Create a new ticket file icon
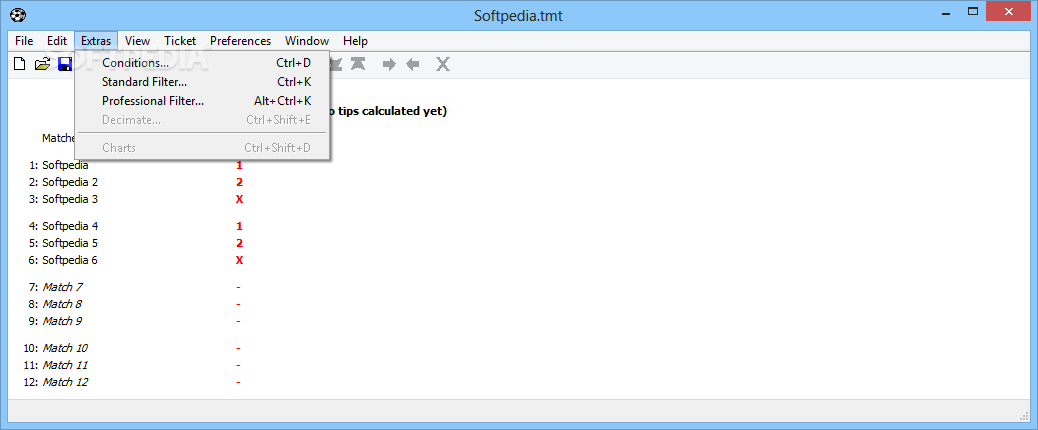Screen dimensions: 1038x430 pos(20,64)
